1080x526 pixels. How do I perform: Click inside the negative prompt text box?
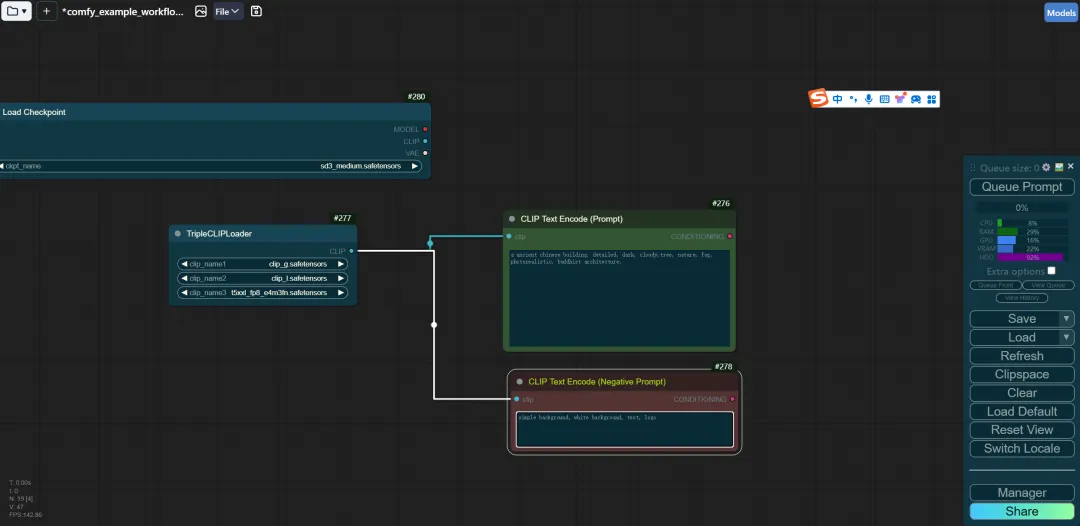point(625,430)
